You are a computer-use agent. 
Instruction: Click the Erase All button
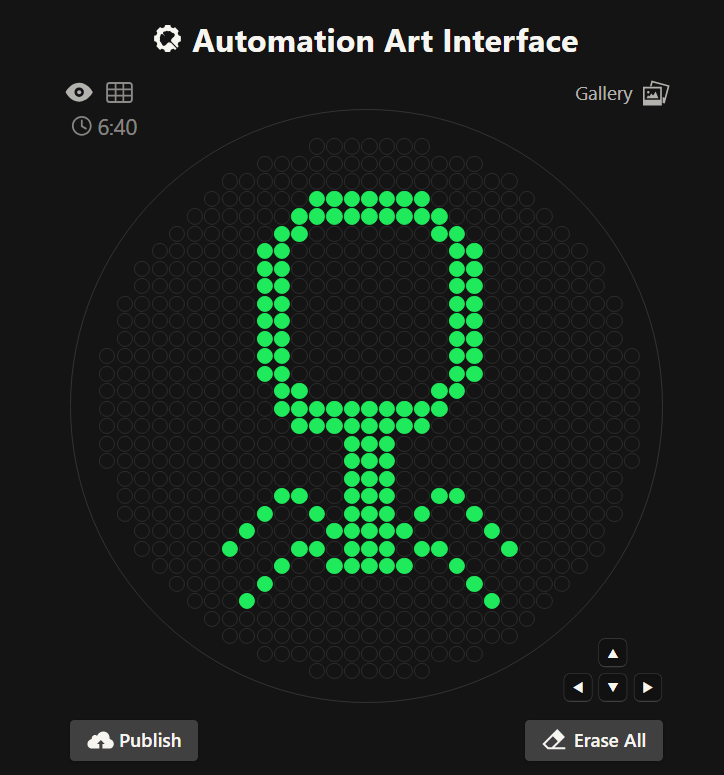pyautogui.click(x=594, y=741)
